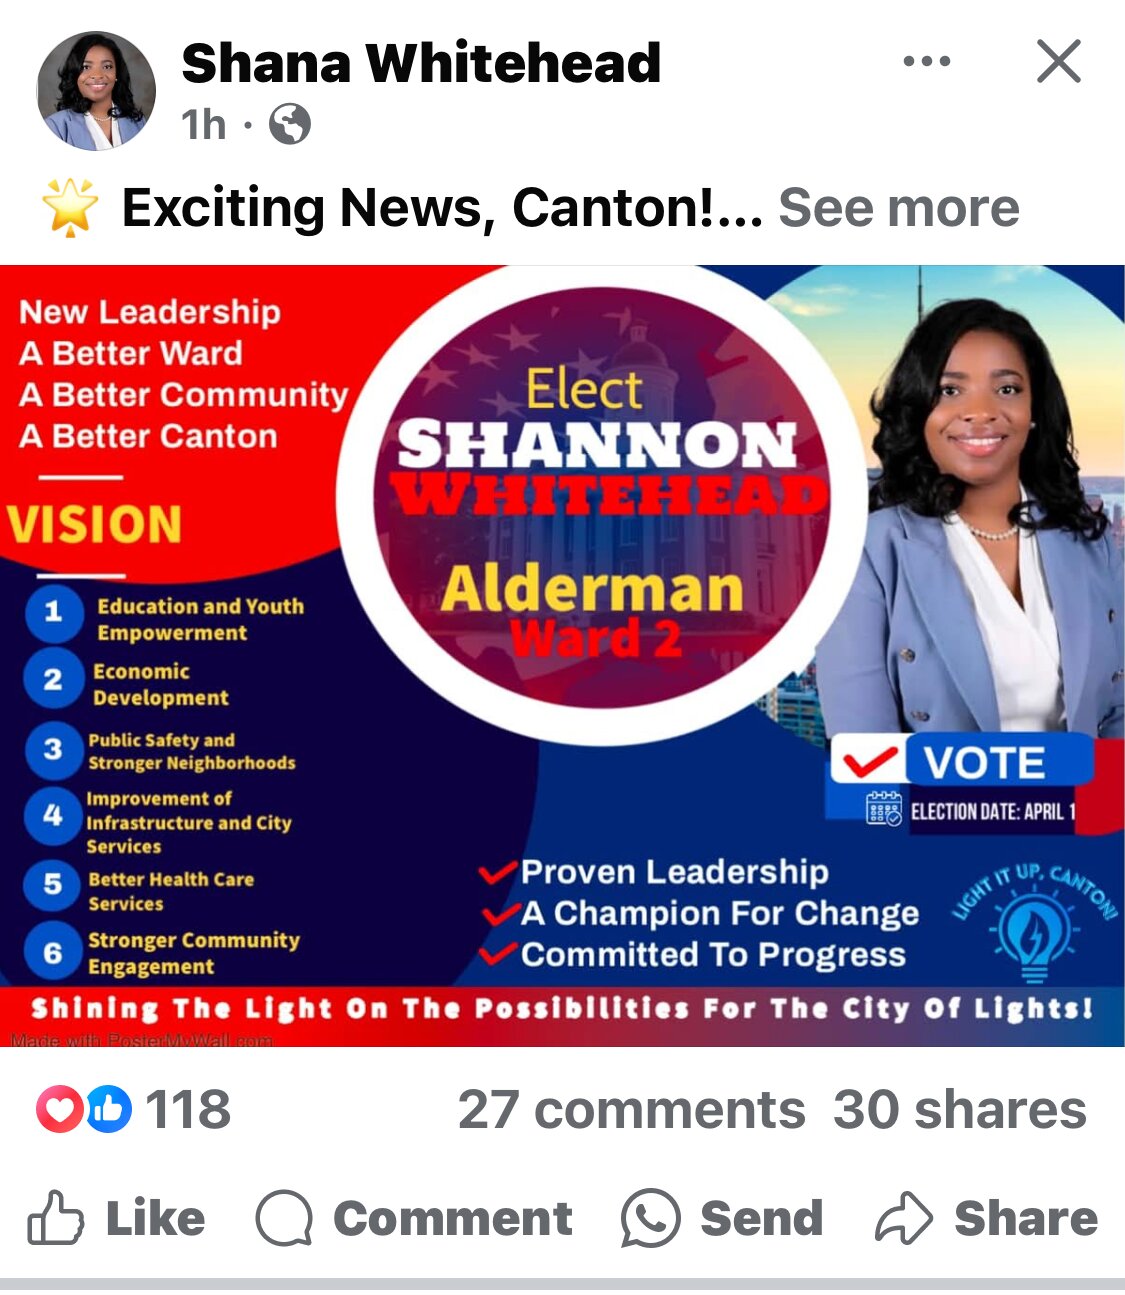Open Shana Whitehead's profile name link
This screenshot has width=1125, height=1295.
(421, 63)
